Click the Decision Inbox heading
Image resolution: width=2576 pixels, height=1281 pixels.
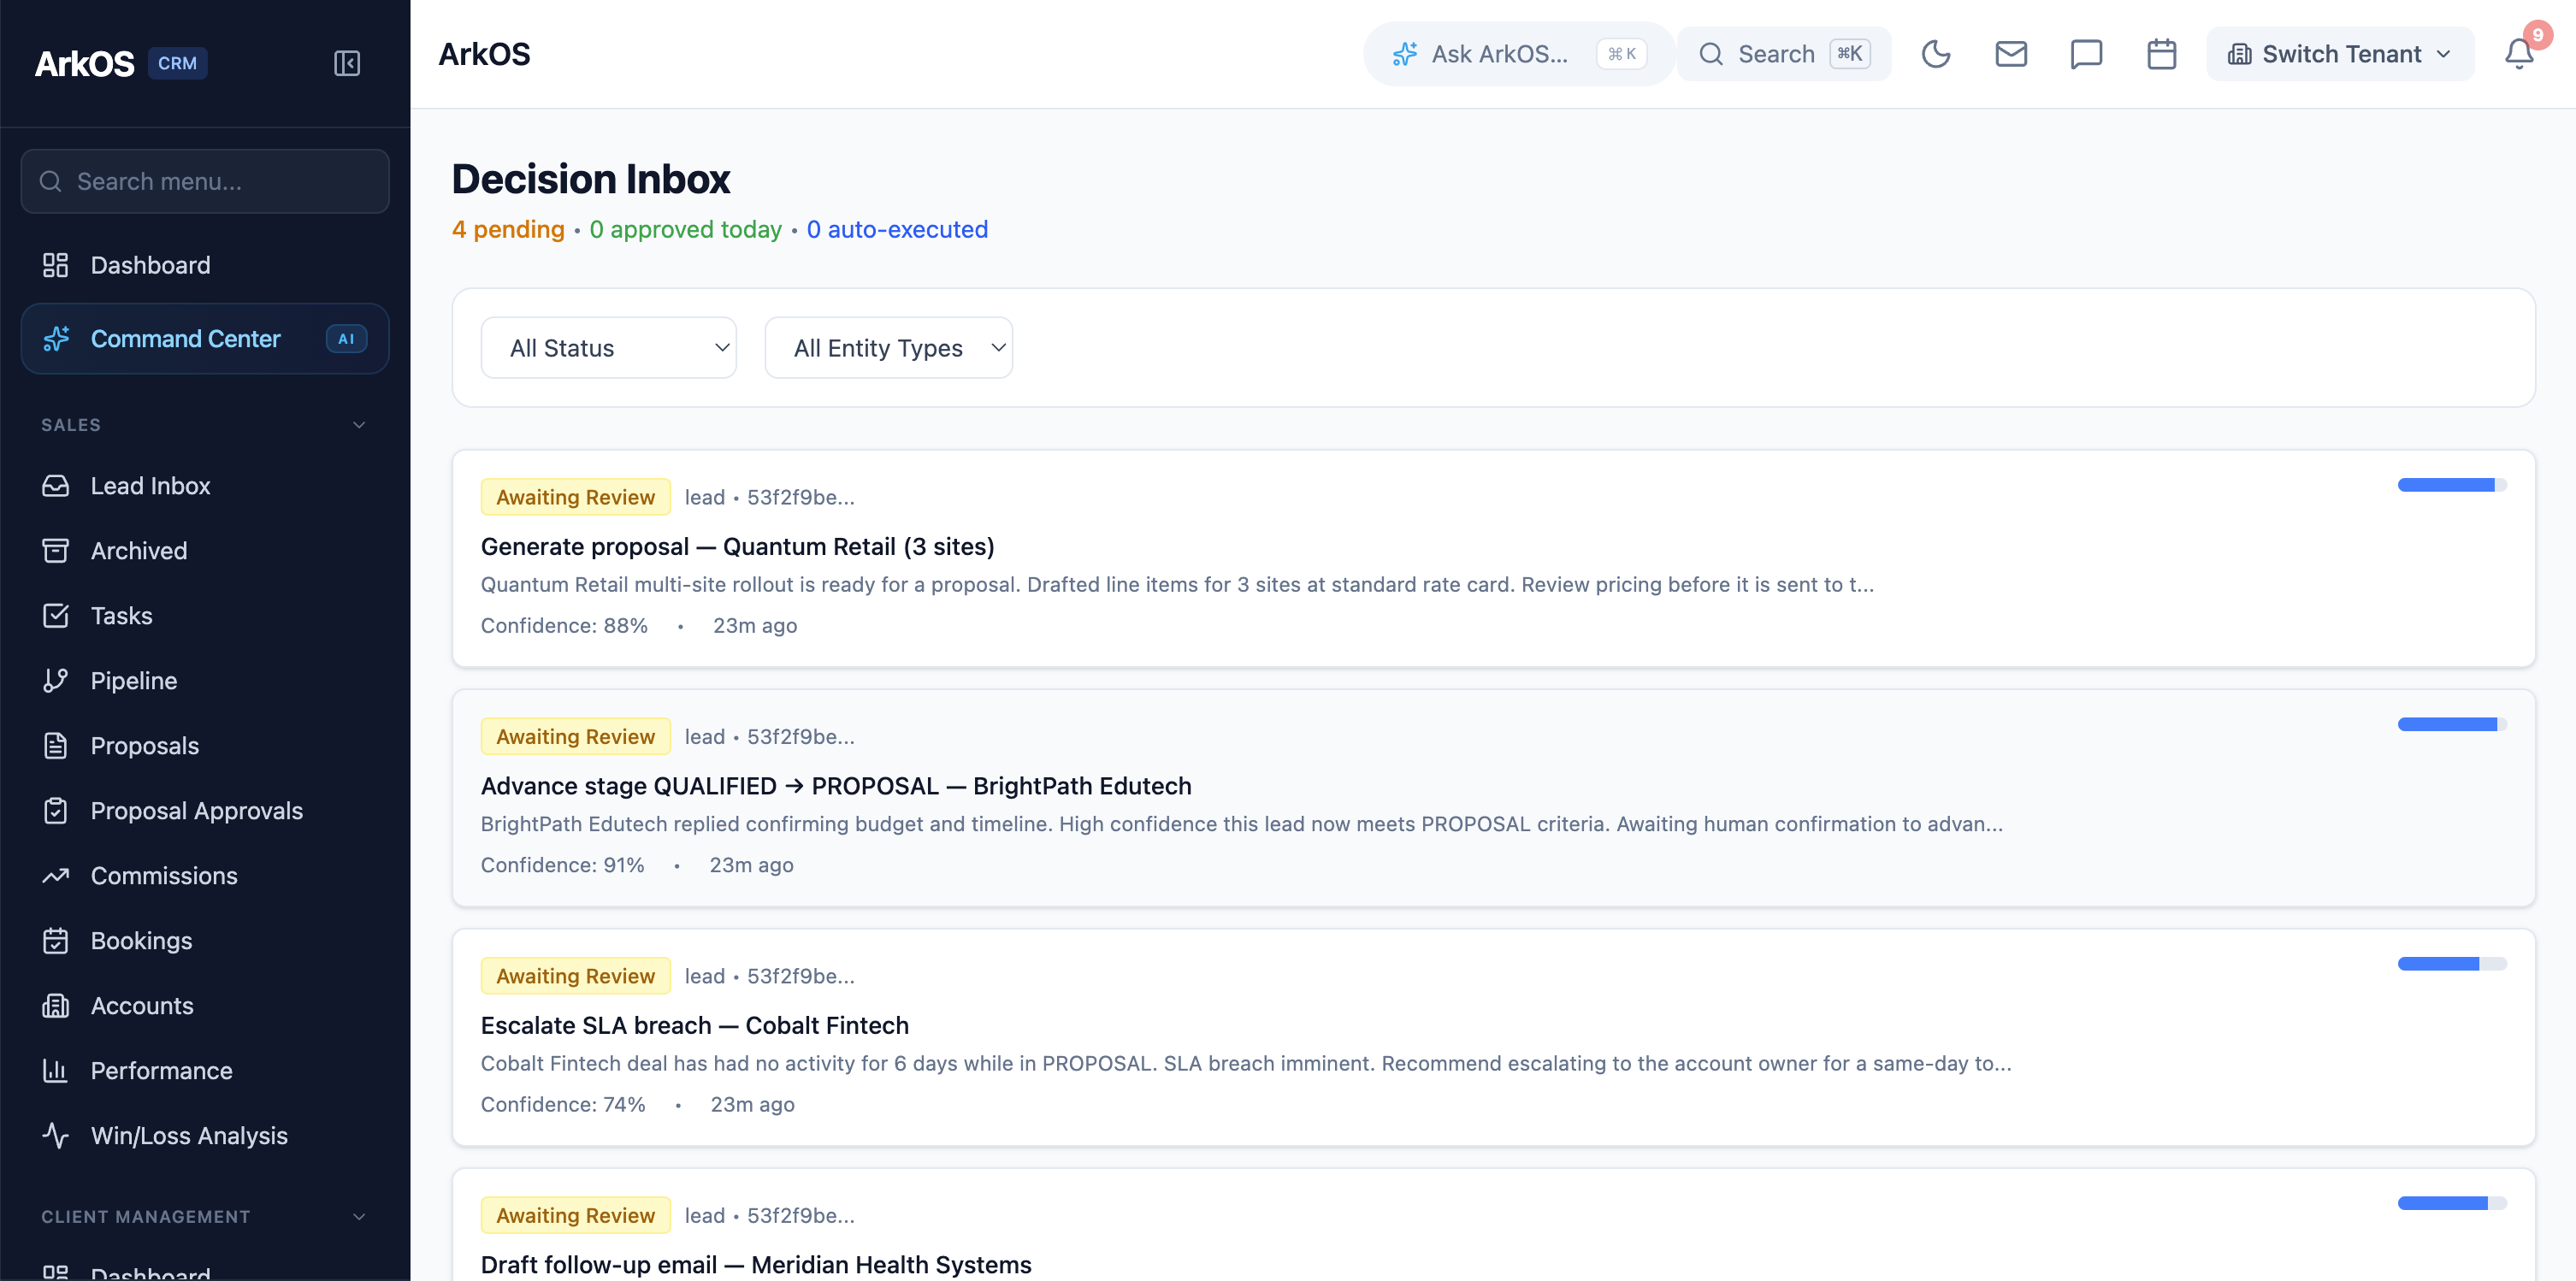pos(591,179)
